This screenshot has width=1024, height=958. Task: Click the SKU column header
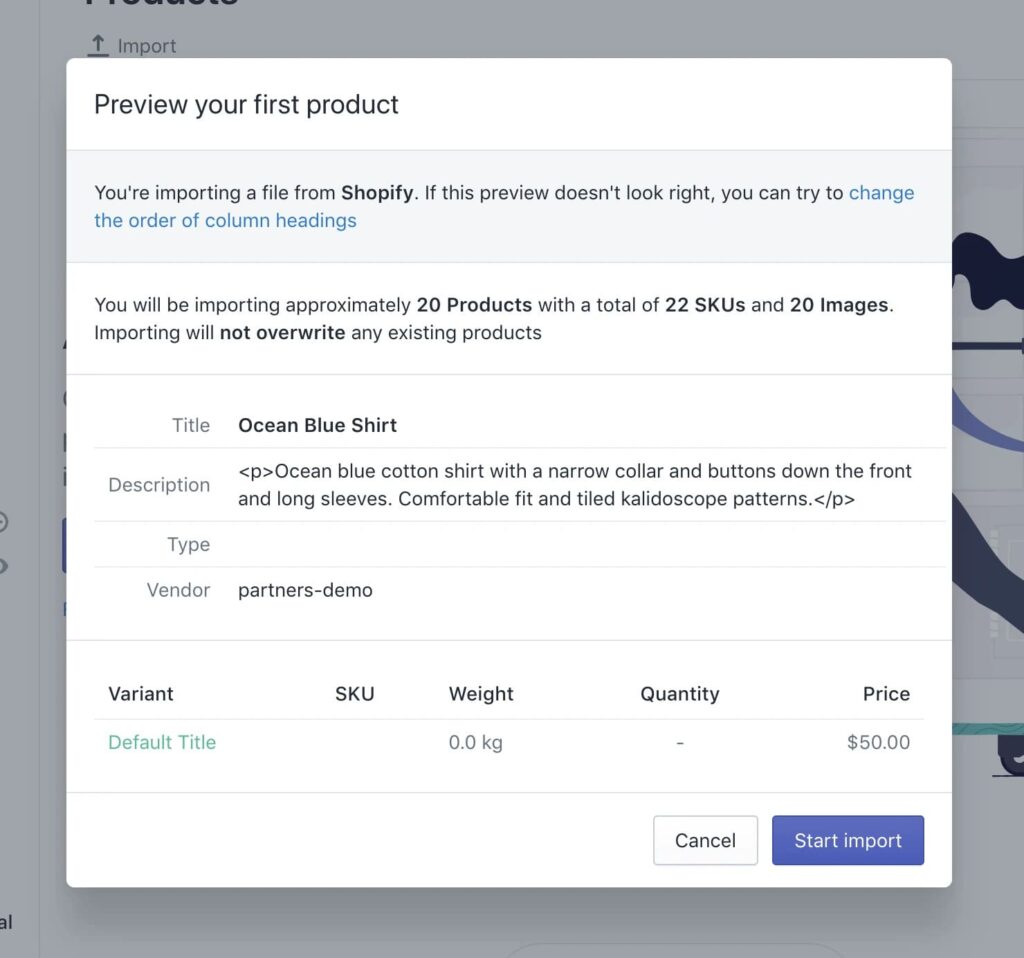point(355,694)
